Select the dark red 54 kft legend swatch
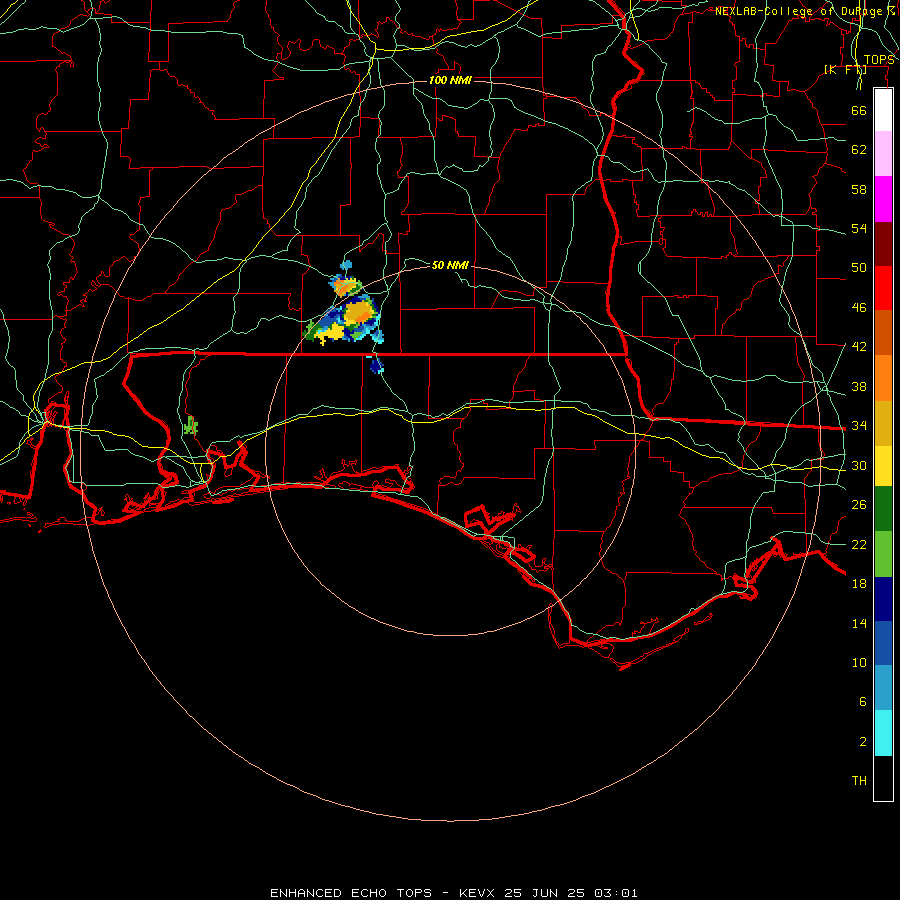Viewport: 900px width, 900px height. 883,244
